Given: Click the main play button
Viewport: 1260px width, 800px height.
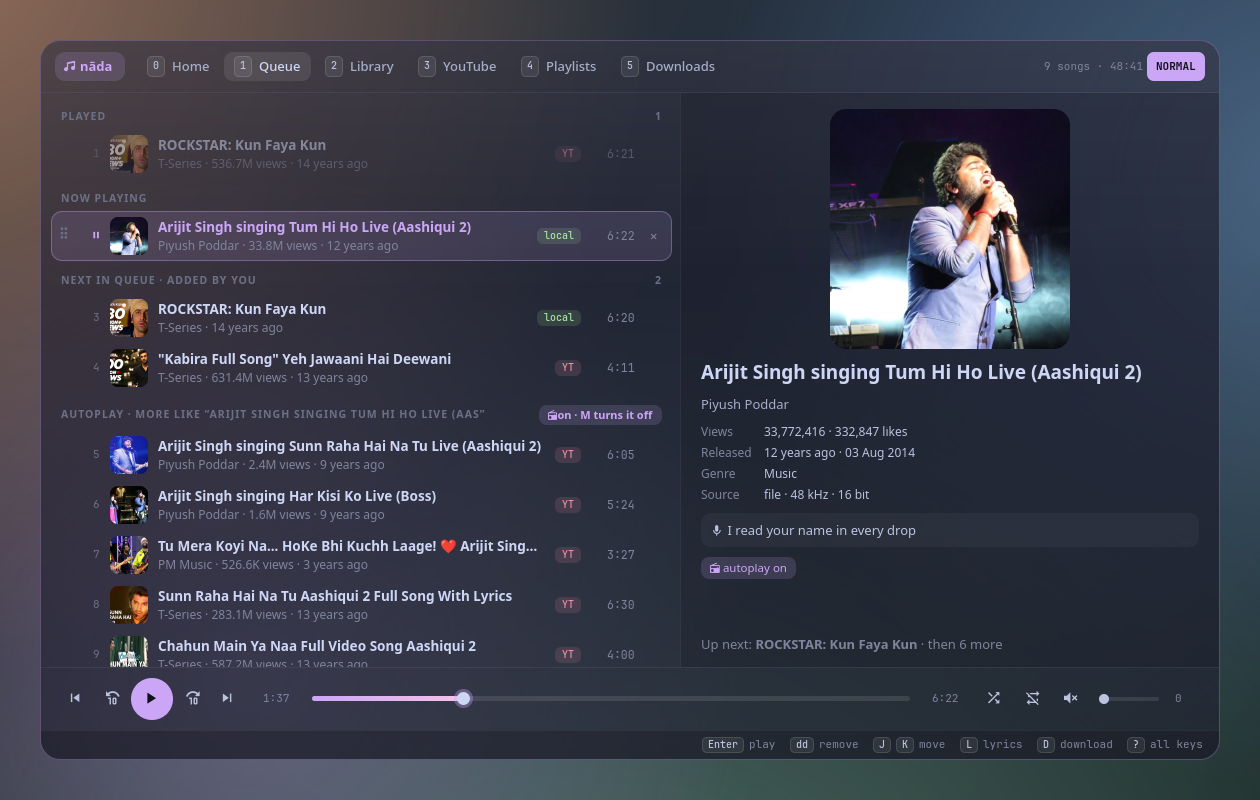Looking at the screenshot, I should 152,698.
